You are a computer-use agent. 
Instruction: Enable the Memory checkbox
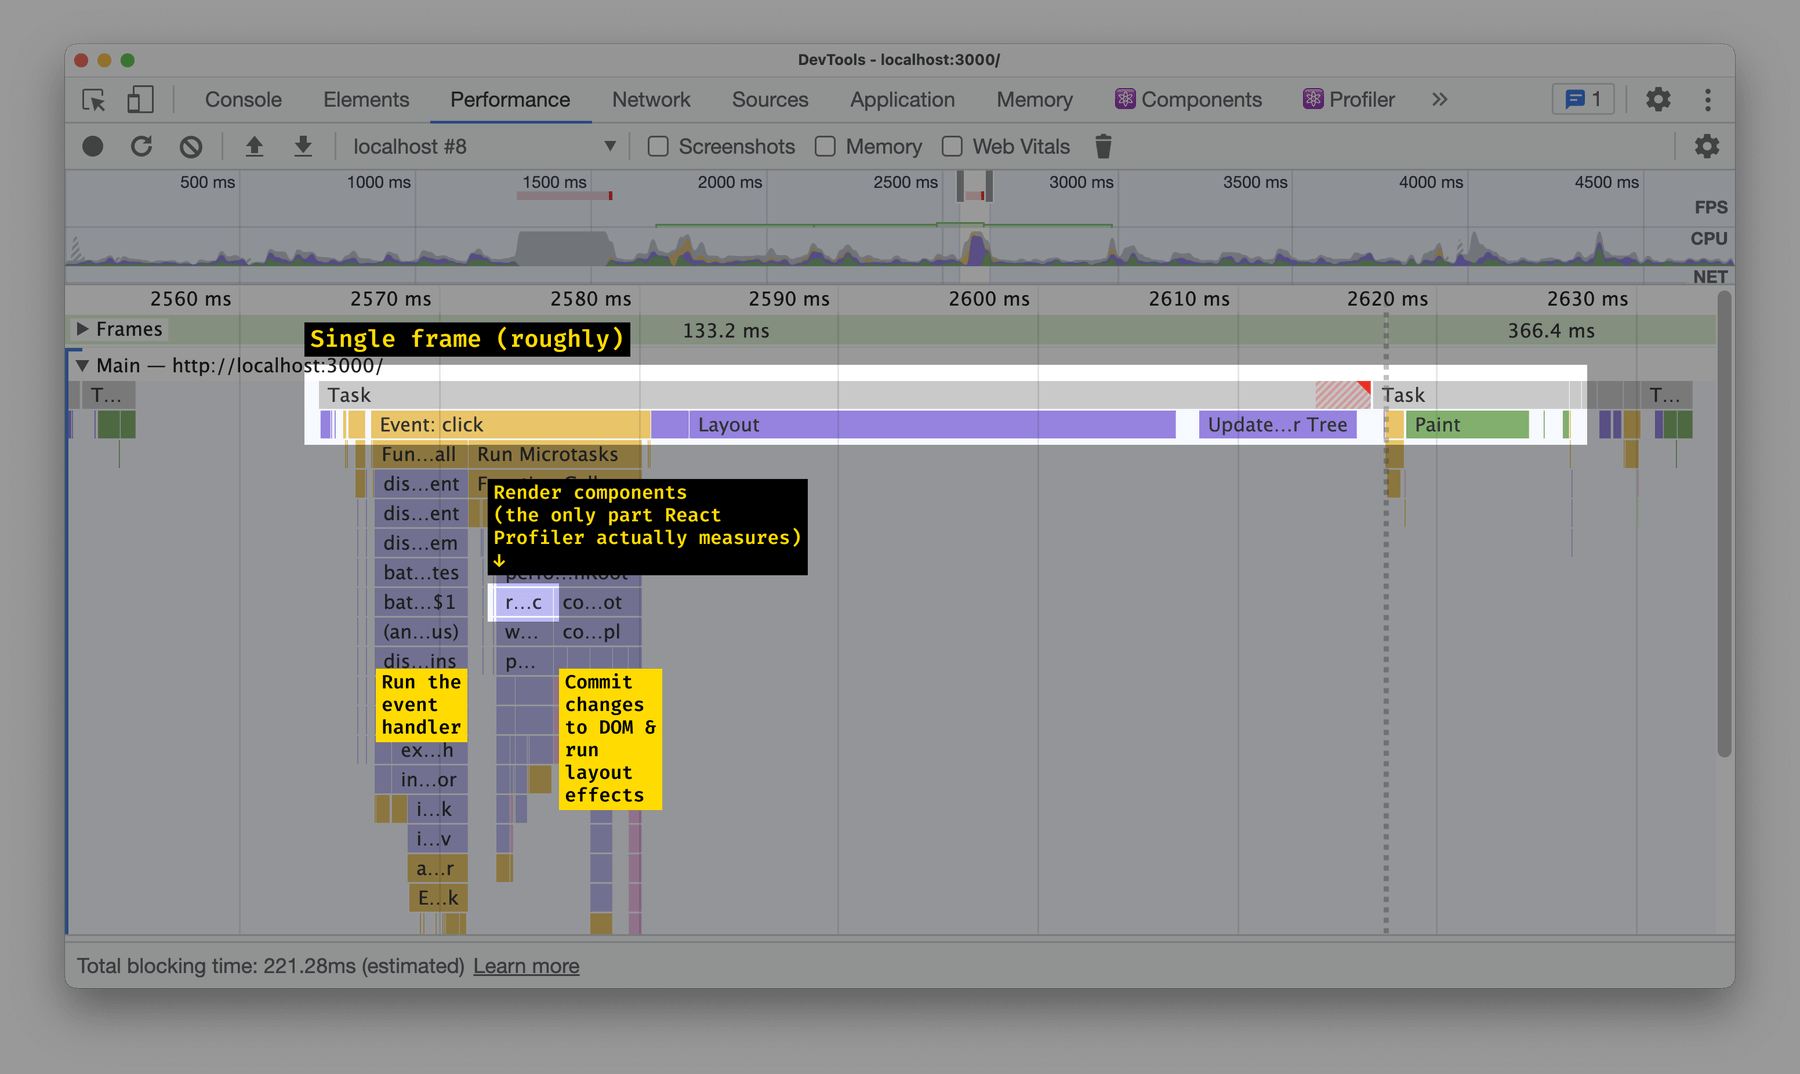pos(825,147)
